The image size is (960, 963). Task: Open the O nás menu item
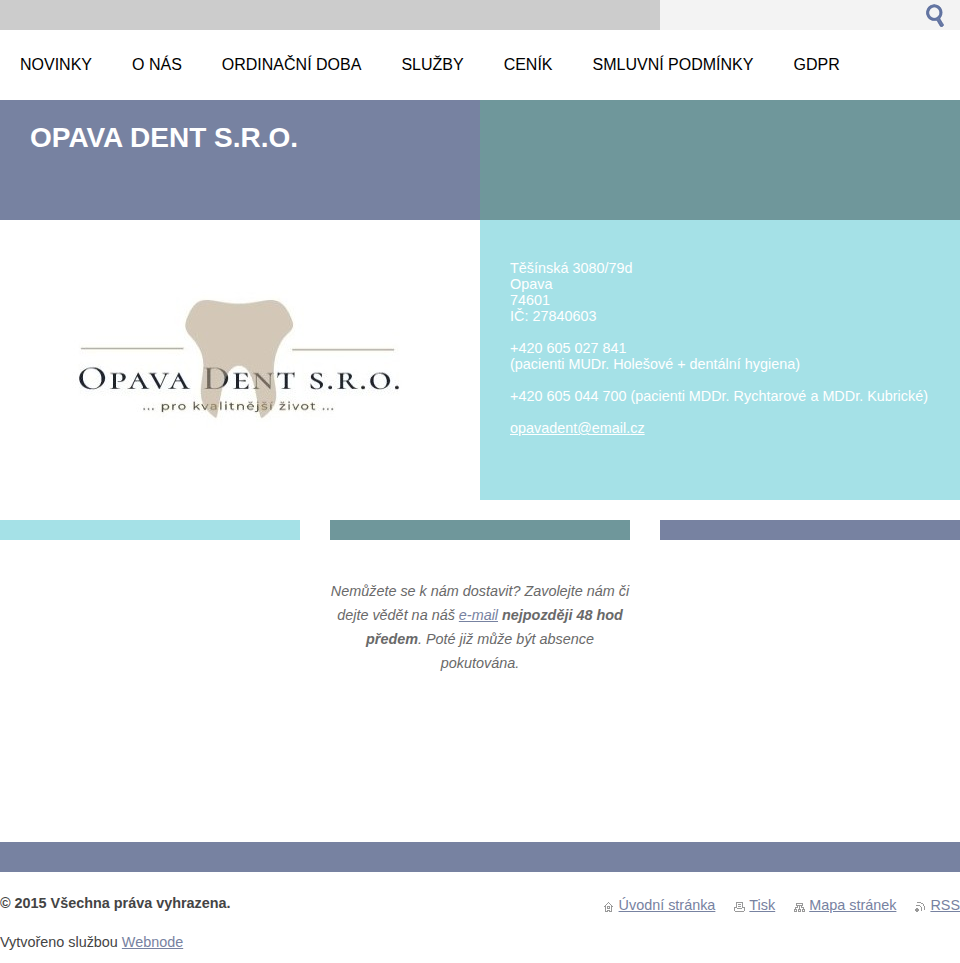click(x=157, y=64)
